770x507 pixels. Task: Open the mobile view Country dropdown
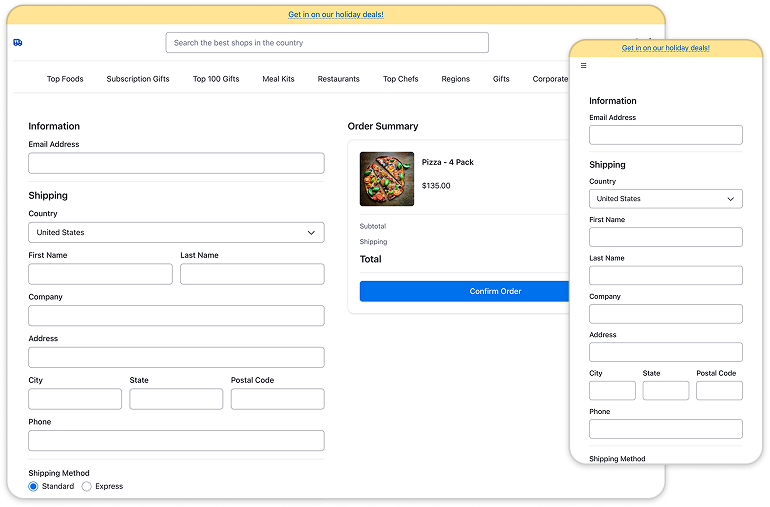tap(665, 199)
